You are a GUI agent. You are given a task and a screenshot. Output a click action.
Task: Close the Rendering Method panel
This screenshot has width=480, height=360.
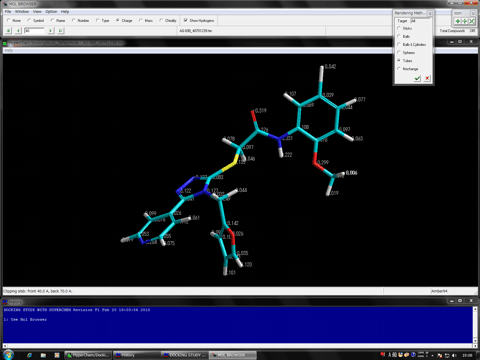pyautogui.click(x=430, y=13)
